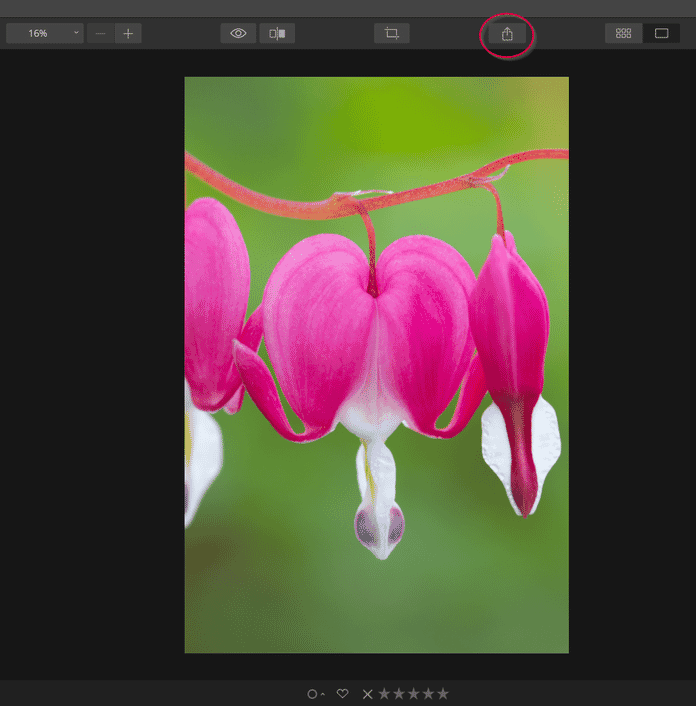
Task: Zoom in with the plus button
Action: tap(128, 33)
